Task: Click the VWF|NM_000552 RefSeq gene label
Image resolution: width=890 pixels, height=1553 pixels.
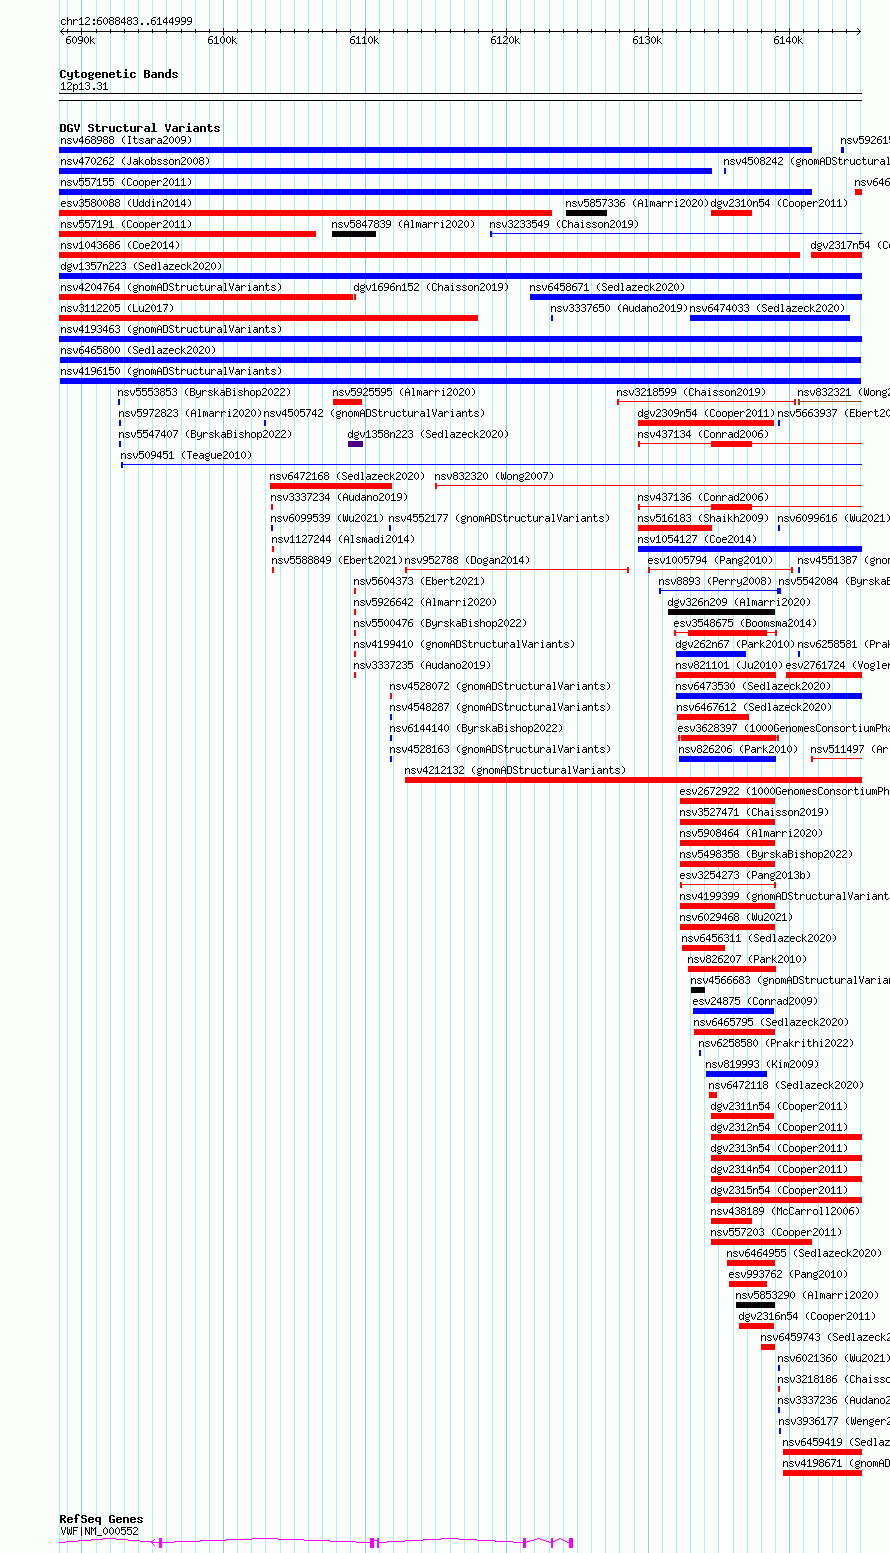Action: point(99,1531)
